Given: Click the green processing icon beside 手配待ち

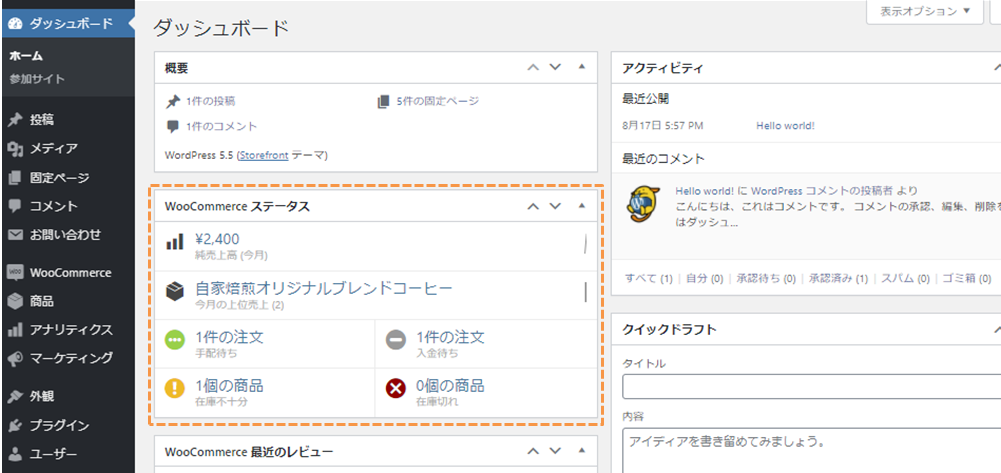Looking at the screenshot, I should pos(175,340).
